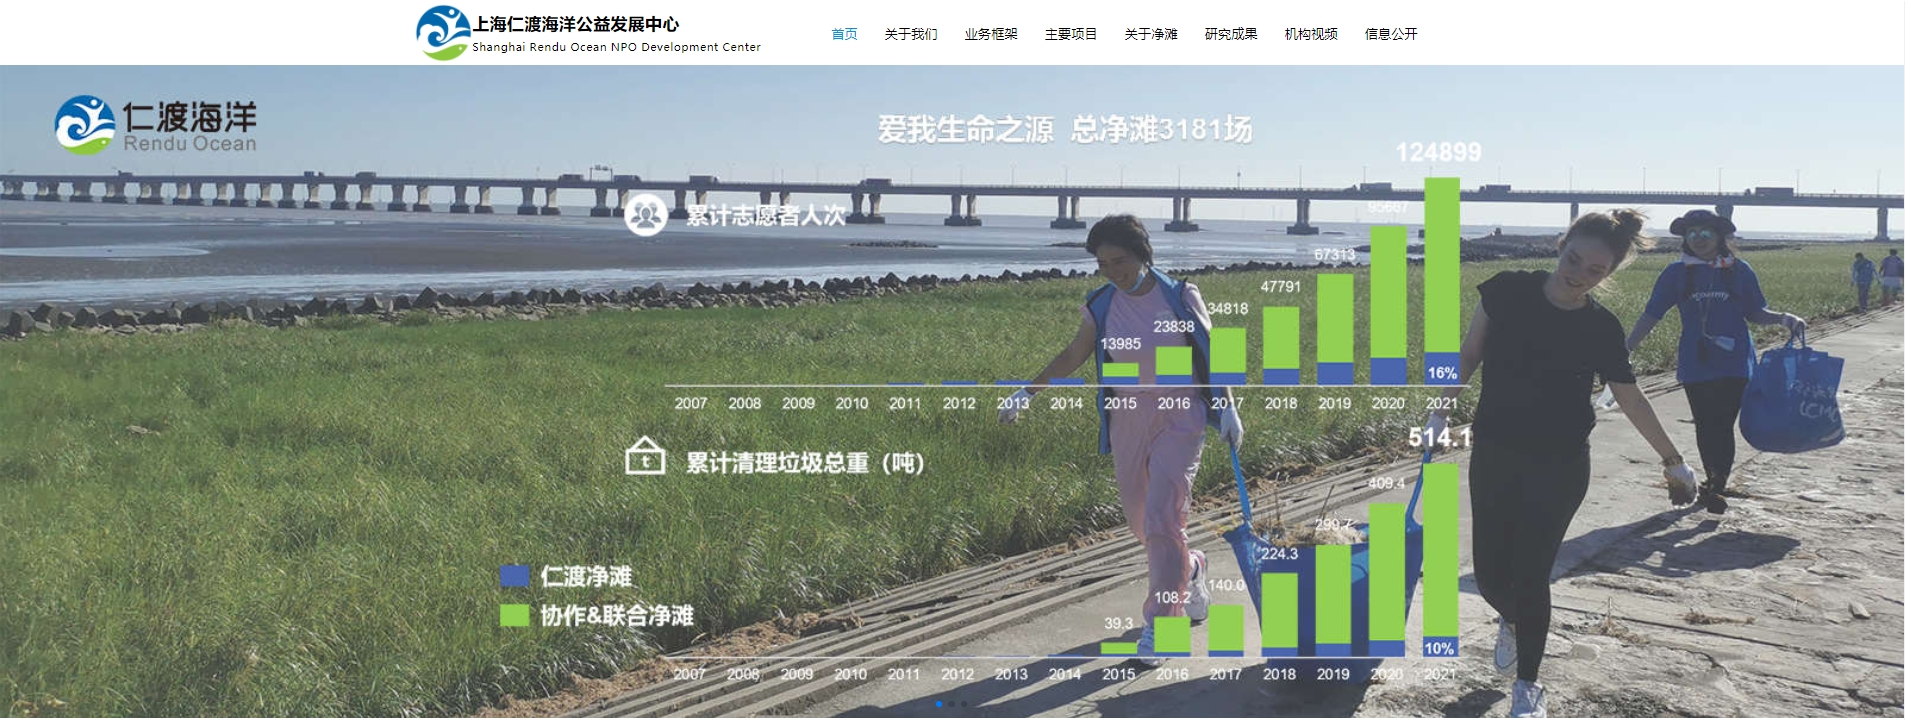Click the Rendu Ocean logo in the header
This screenshot has height=720, width=1905.
point(443,32)
